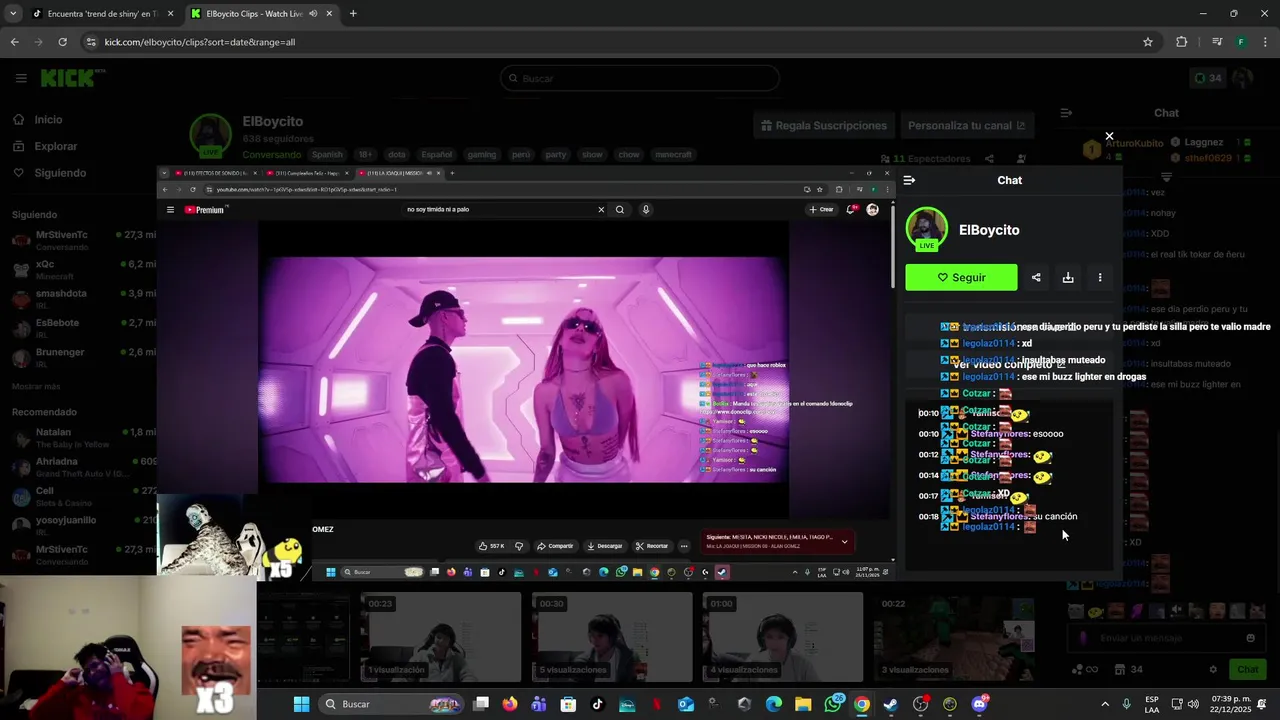Close the TikTok browser tab
1280x720 pixels.
click(x=171, y=14)
